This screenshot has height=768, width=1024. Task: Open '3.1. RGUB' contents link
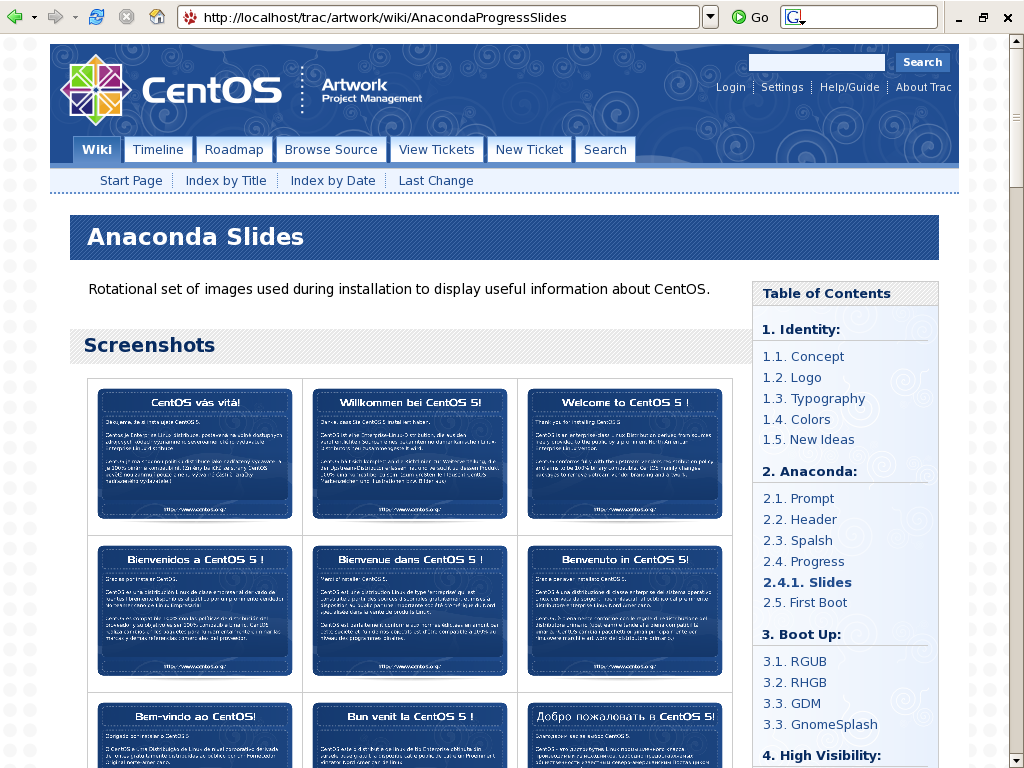point(795,662)
